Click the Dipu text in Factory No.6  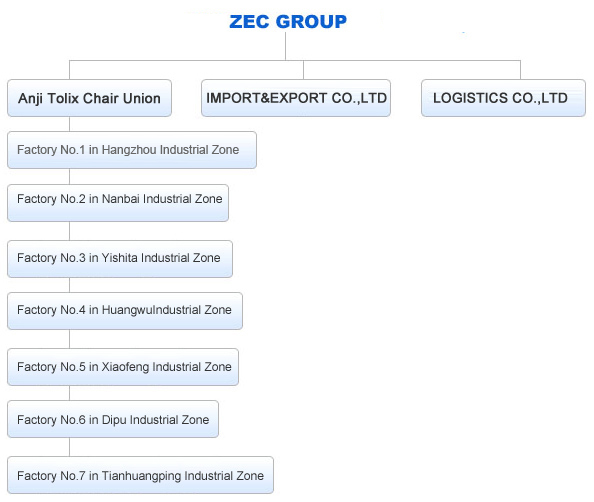pos(114,420)
